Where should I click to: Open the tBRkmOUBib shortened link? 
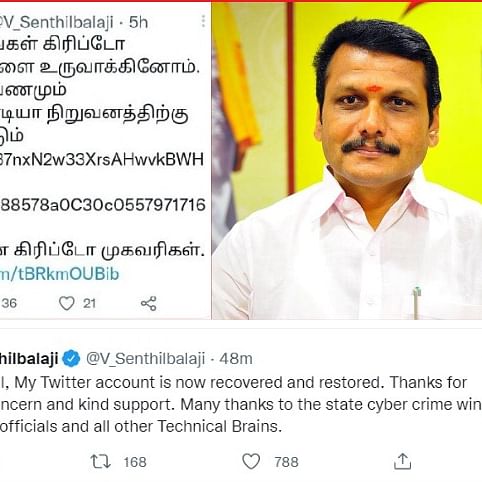tap(59, 274)
